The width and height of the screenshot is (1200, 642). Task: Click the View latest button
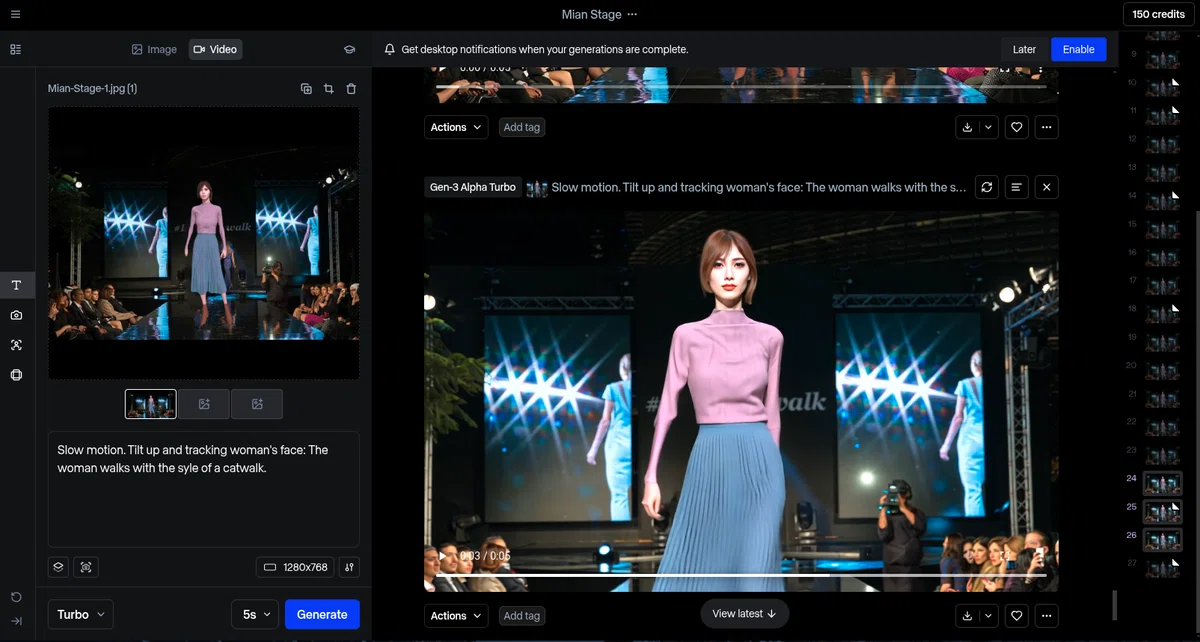pos(744,613)
